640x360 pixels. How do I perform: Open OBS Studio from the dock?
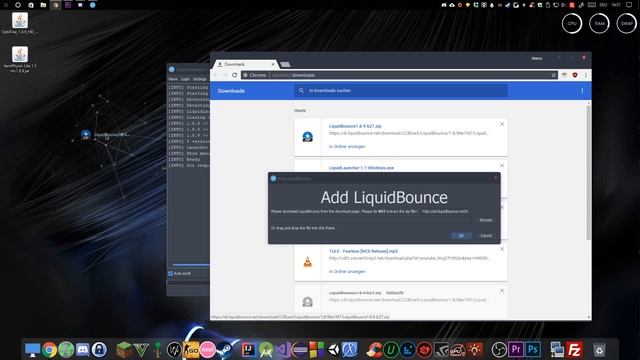(x=498, y=350)
